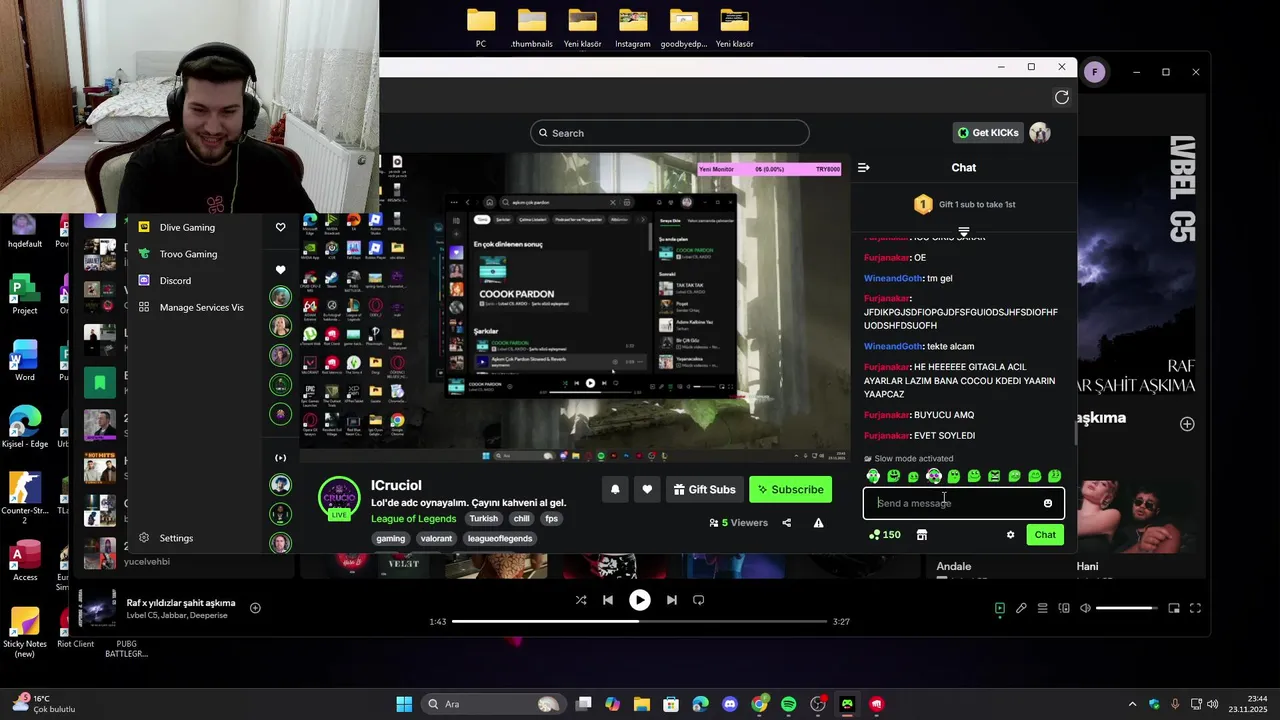Mute Spotify volume speaker icon
The height and width of the screenshot is (720, 1280).
point(1085,608)
